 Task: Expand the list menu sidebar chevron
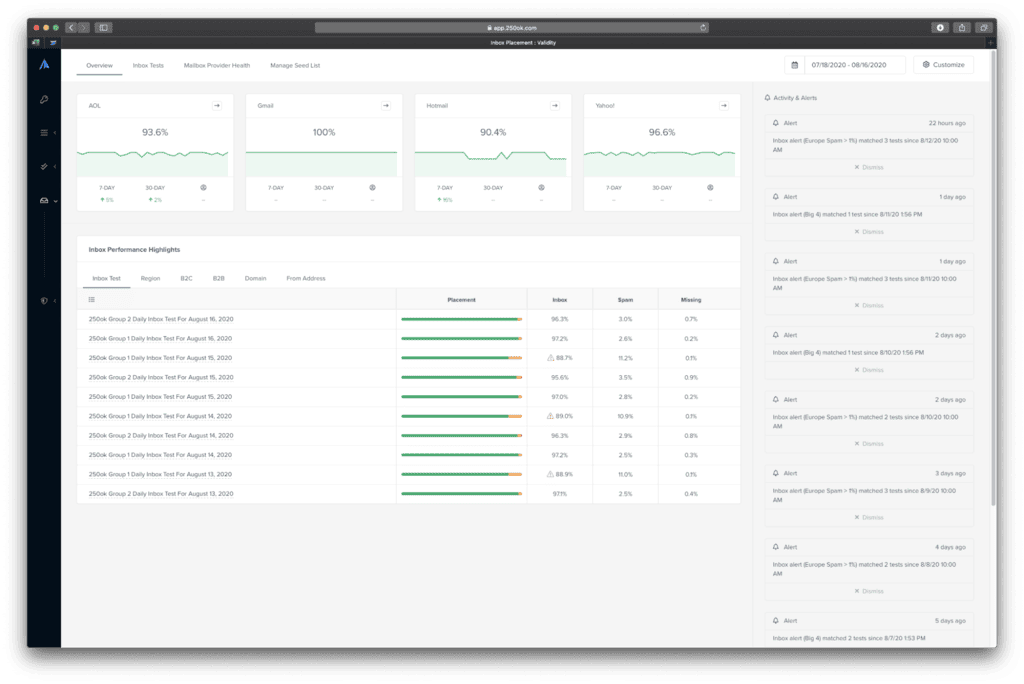[x=55, y=133]
